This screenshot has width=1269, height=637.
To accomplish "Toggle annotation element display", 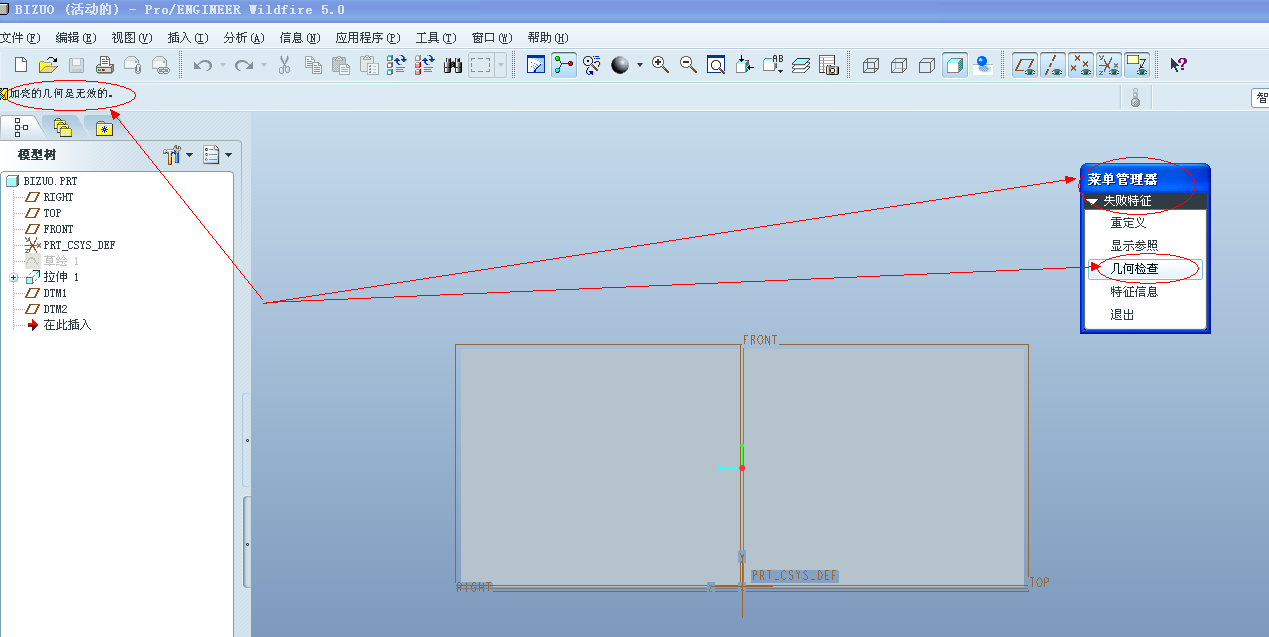I will (x=1137, y=65).
